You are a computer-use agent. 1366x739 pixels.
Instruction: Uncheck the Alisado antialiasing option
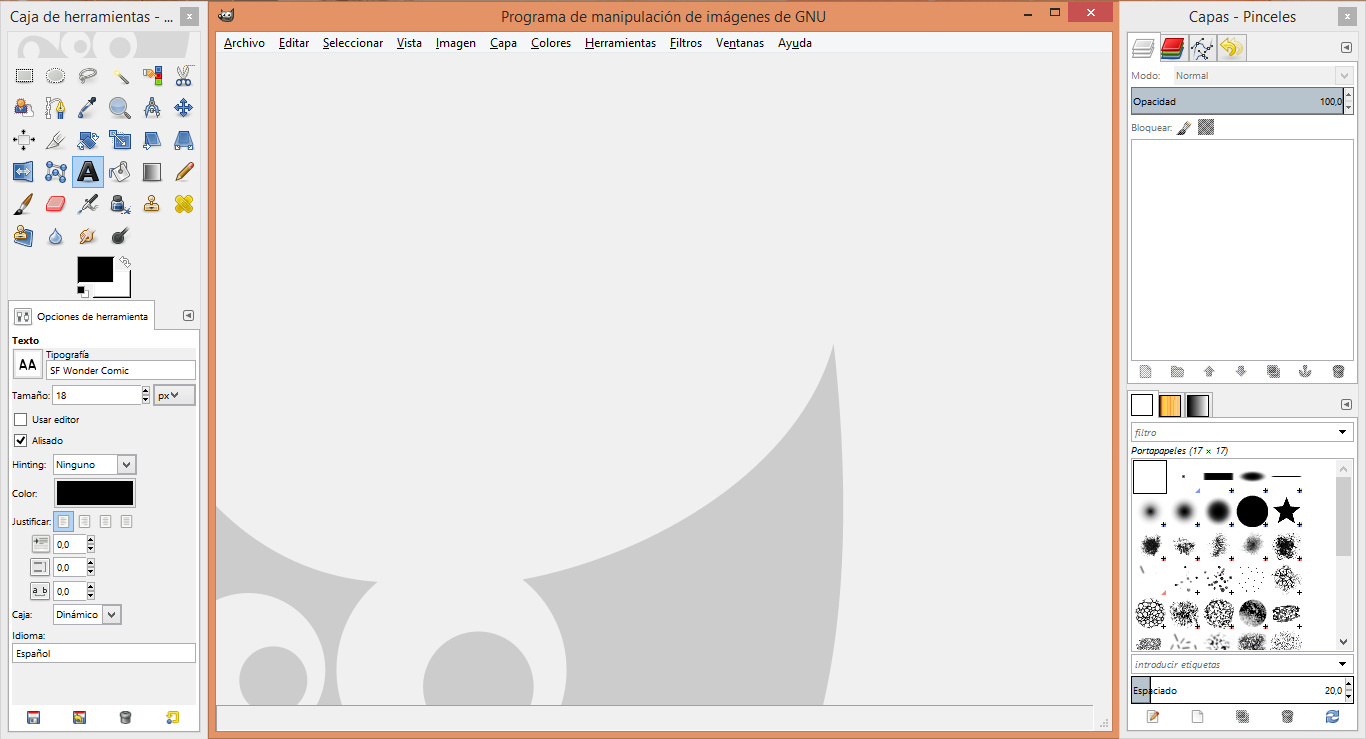pos(21,440)
